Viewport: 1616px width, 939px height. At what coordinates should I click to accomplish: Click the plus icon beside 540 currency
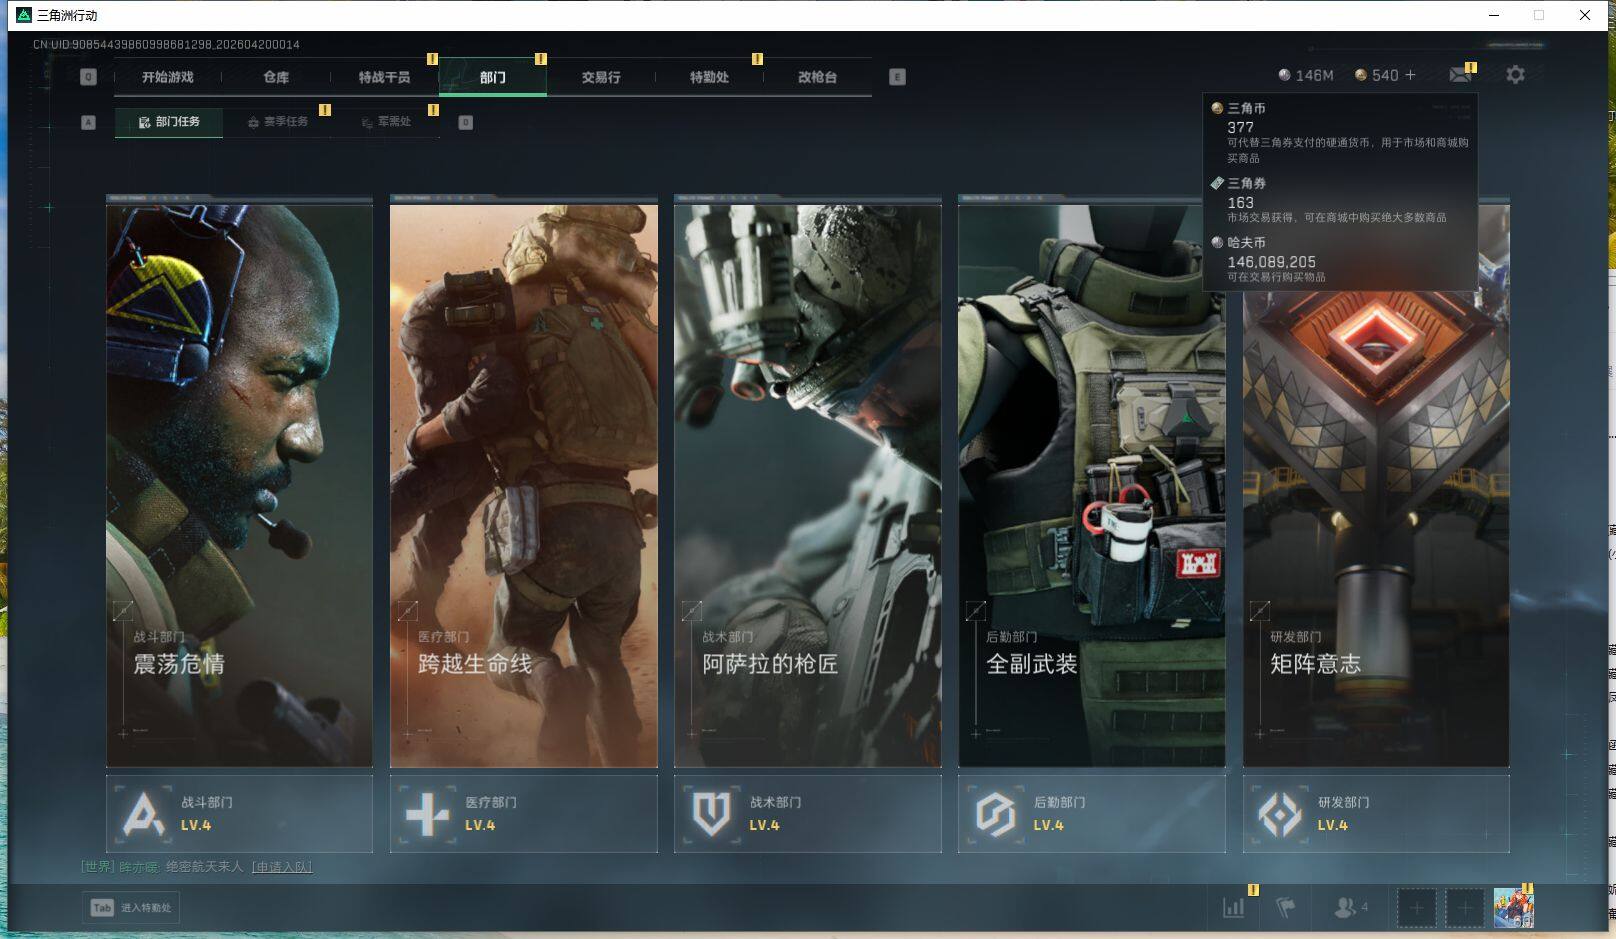(1410, 75)
